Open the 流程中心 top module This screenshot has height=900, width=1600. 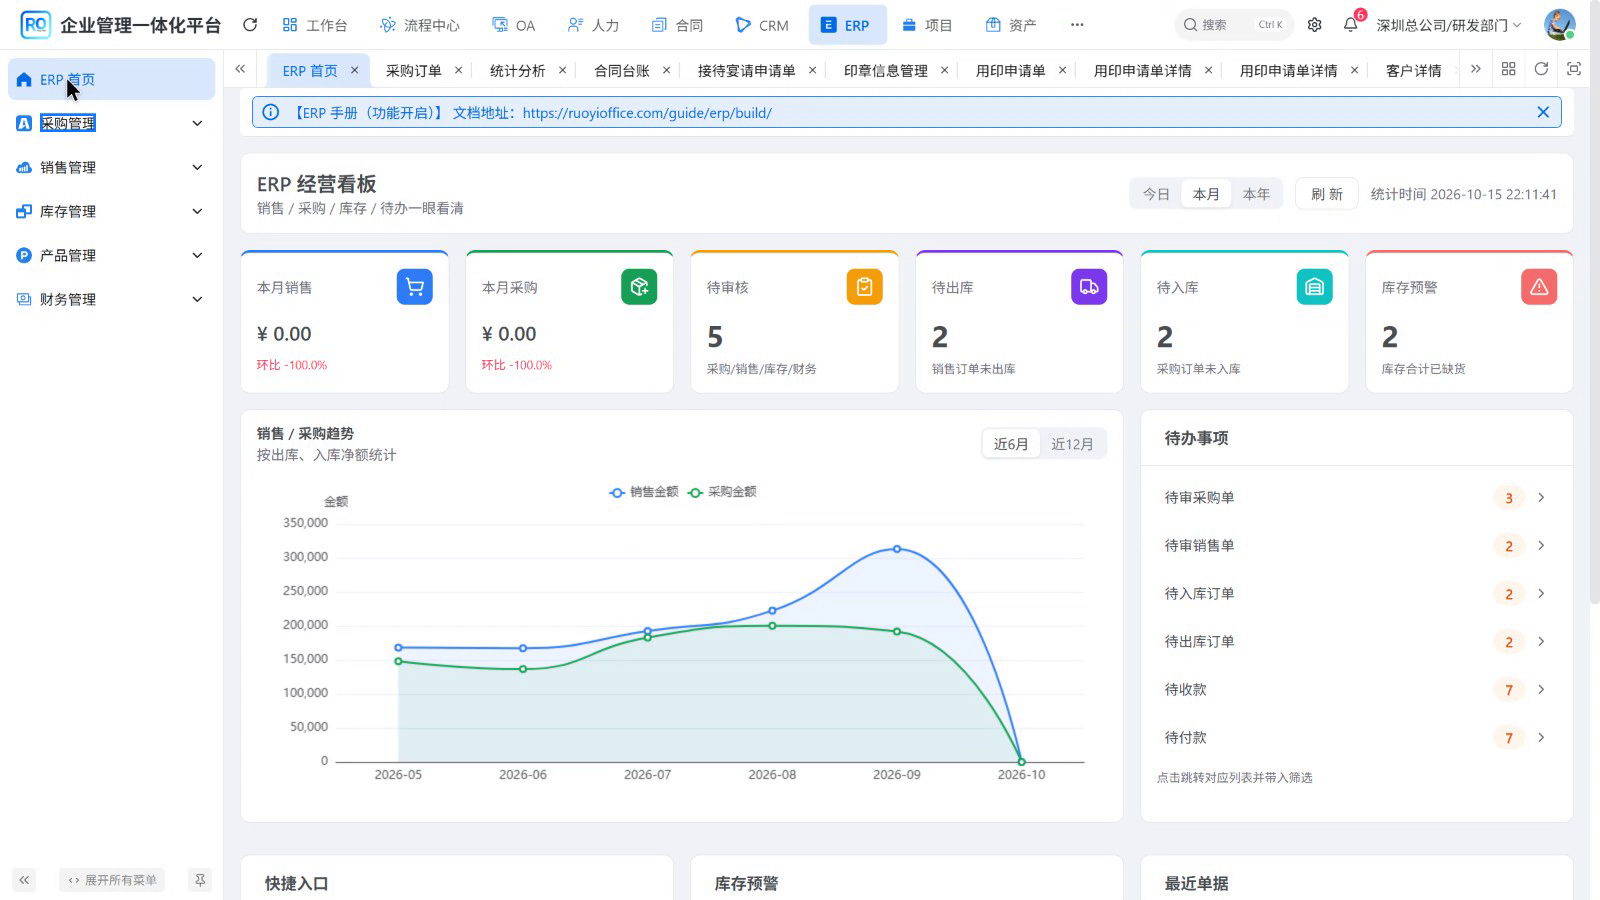tap(420, 25)
